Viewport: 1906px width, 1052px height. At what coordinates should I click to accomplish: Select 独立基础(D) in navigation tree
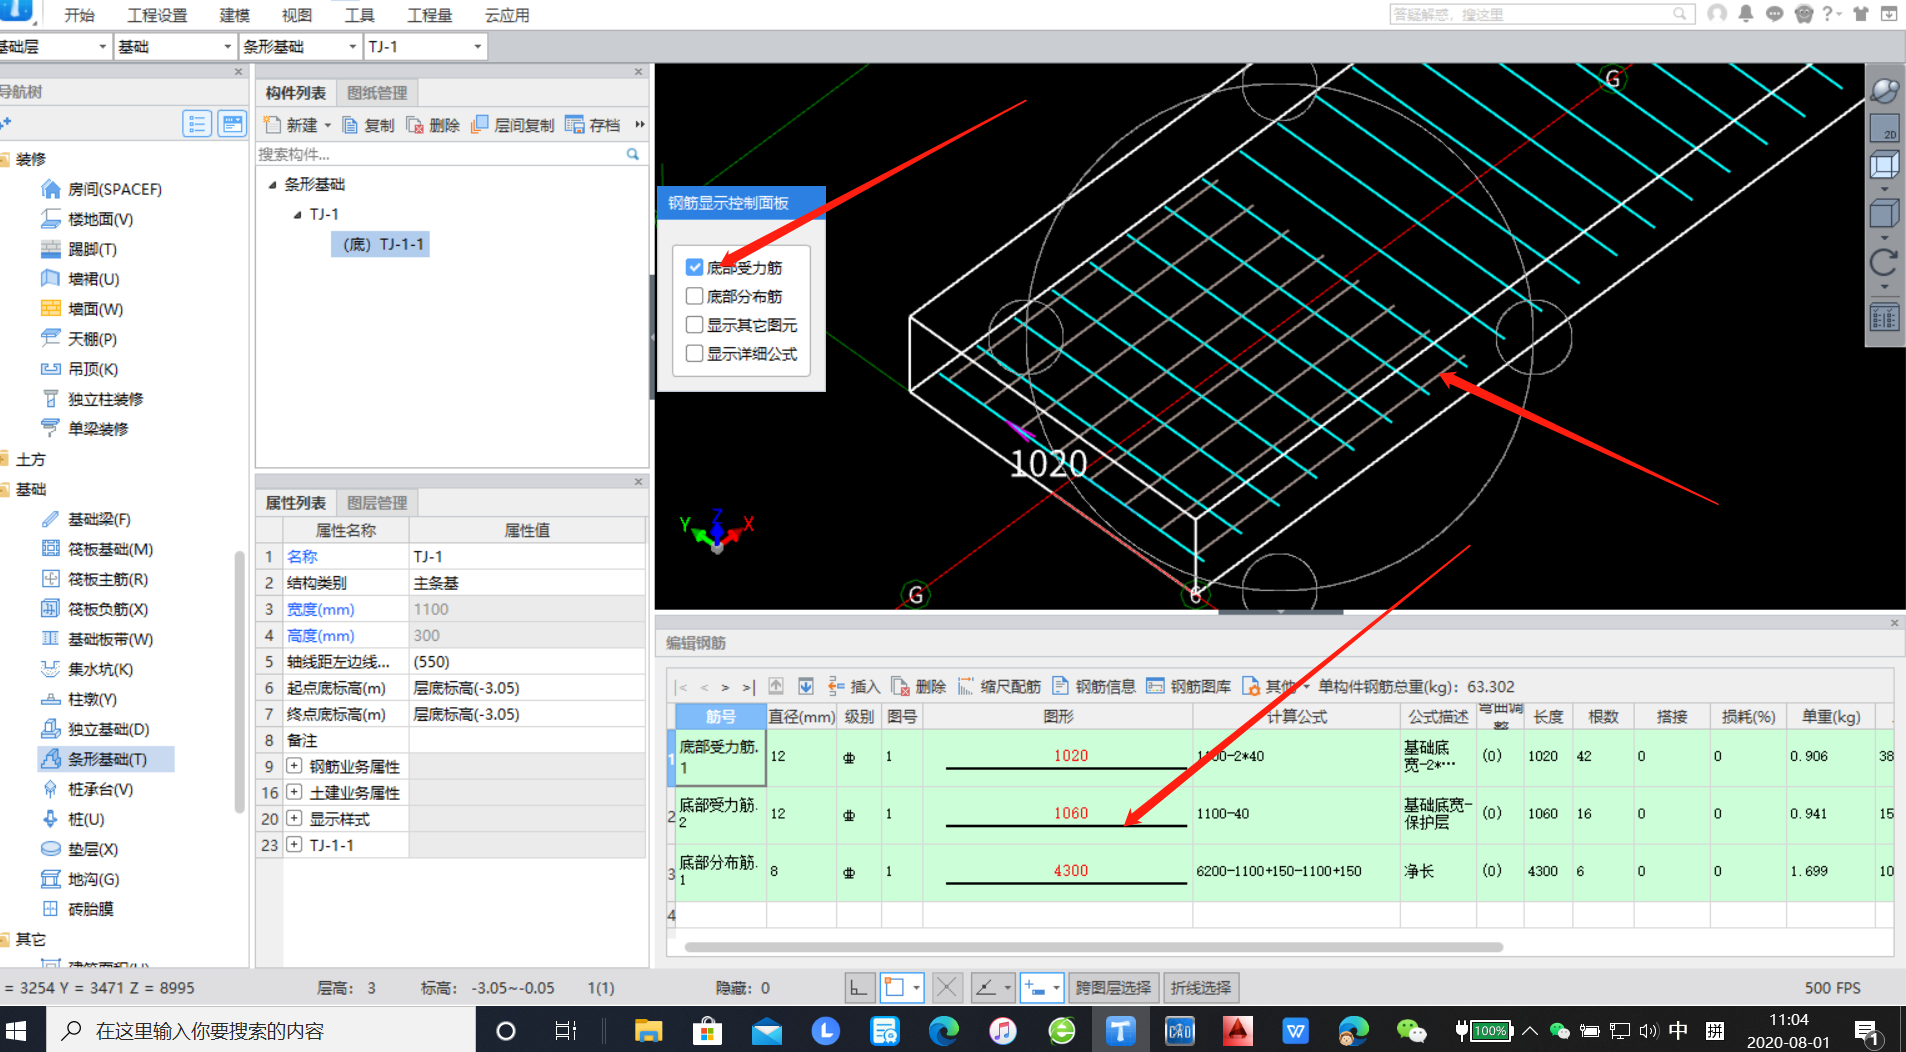coord(96,729)
